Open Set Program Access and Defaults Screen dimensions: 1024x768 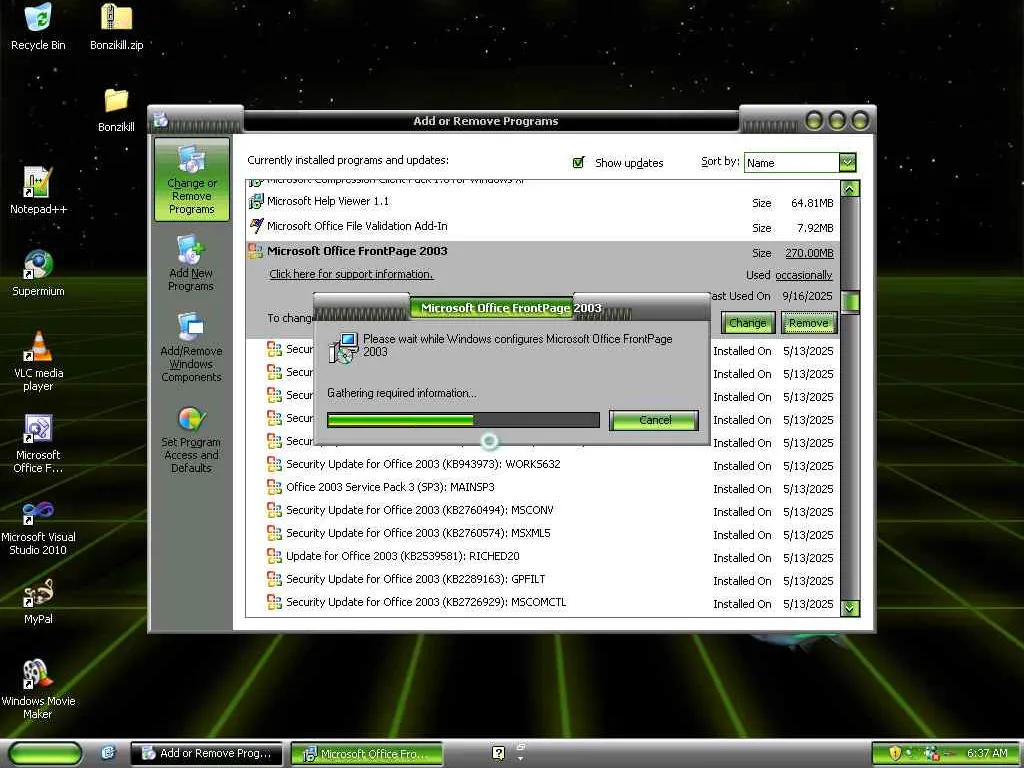pos(191,439)
